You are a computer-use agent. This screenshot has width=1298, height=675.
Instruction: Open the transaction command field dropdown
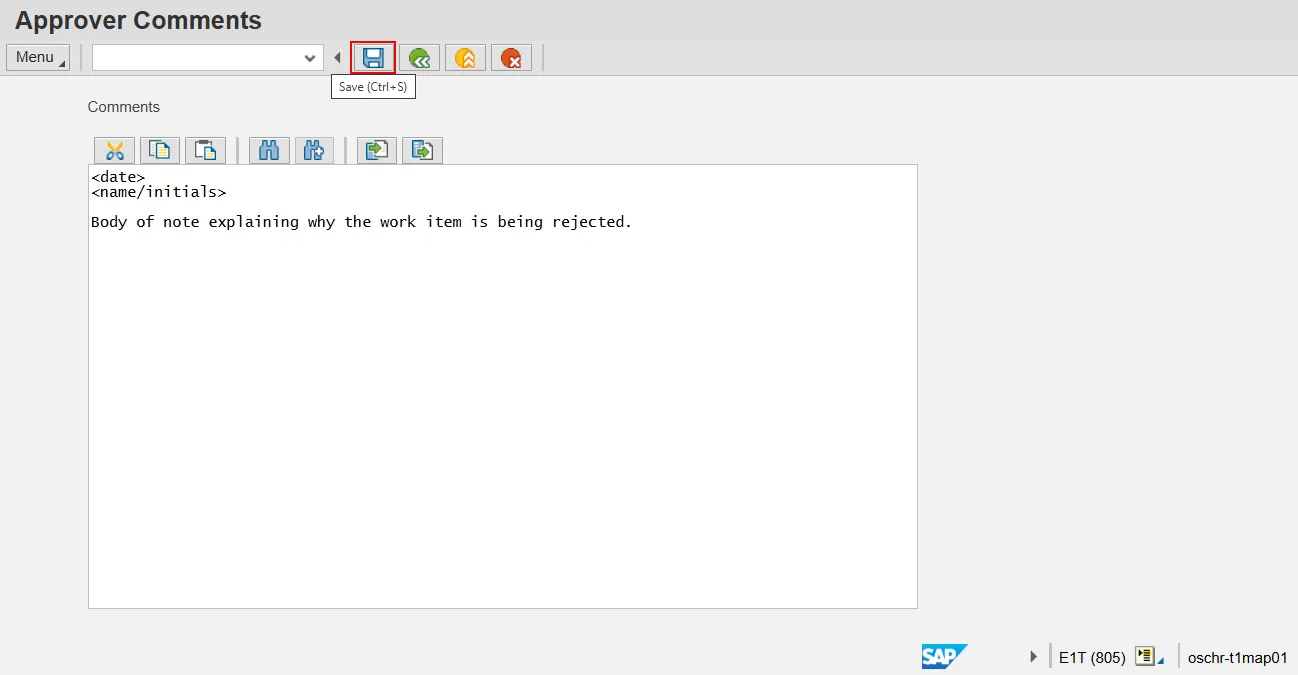click(310, 58)
